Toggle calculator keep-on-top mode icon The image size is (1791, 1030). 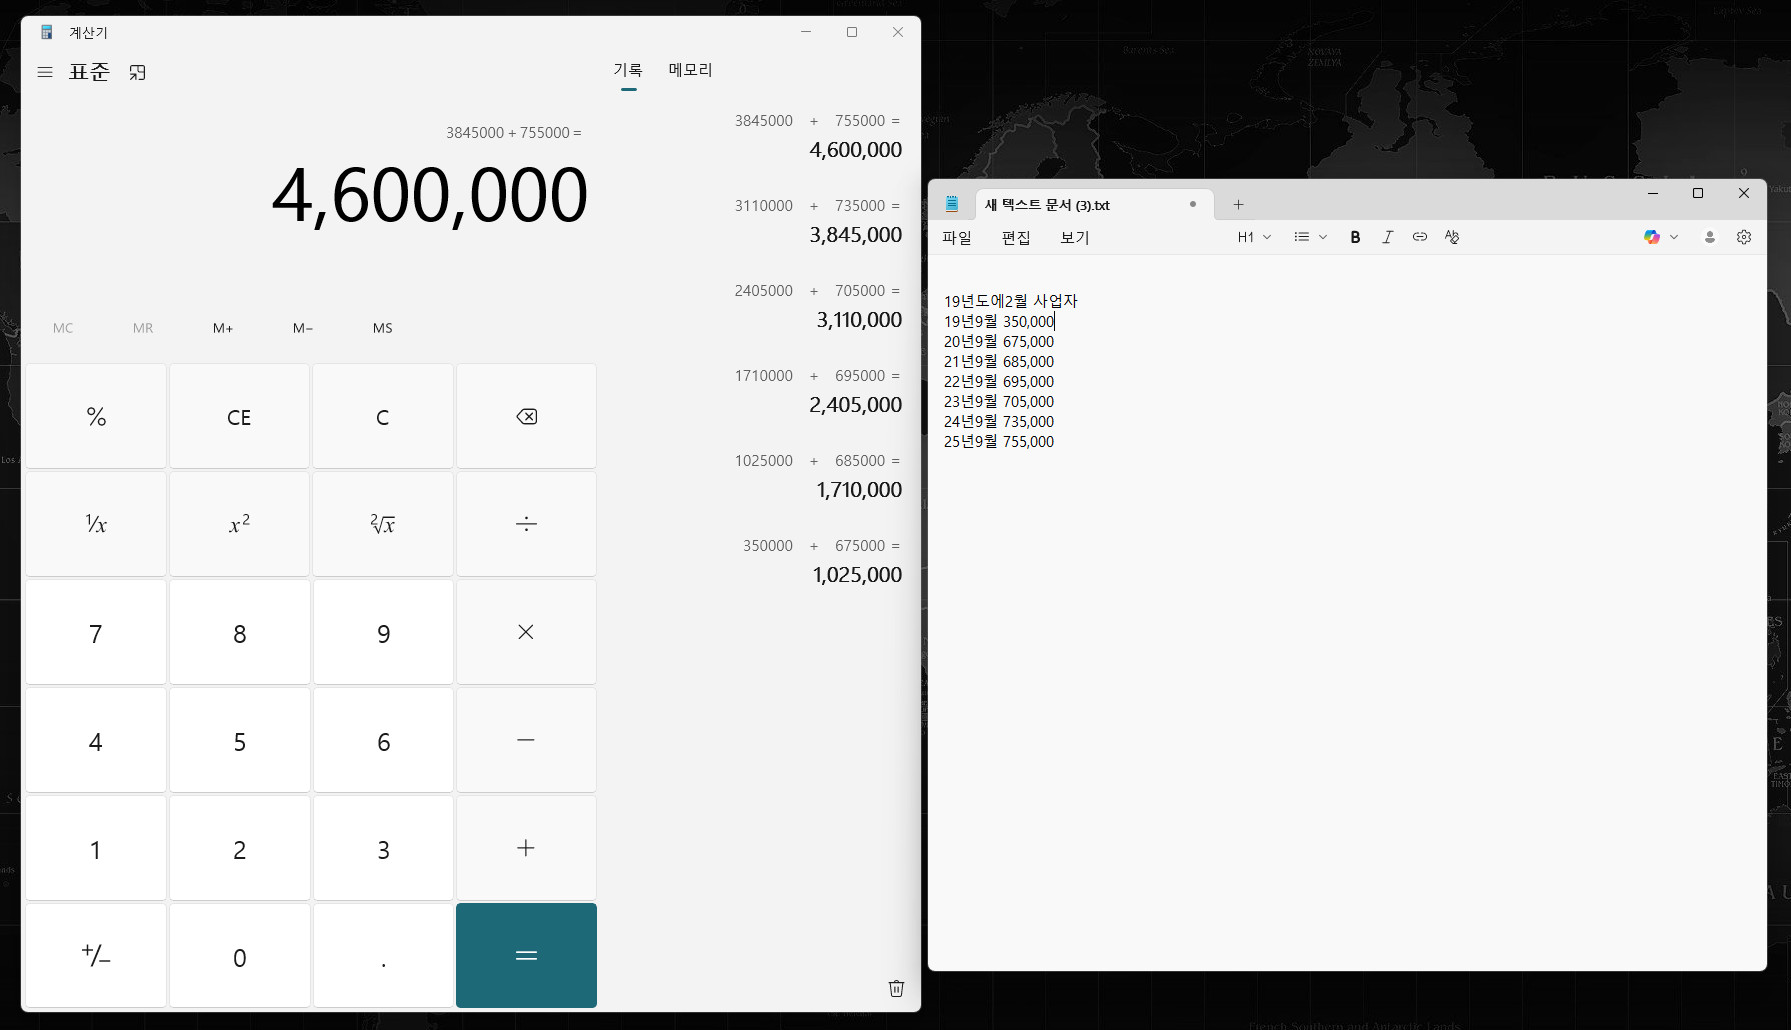click(x=138, y=72)
